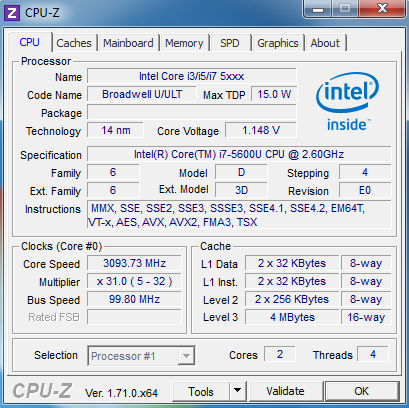Click the Validate button

click(x=285, y=391)
